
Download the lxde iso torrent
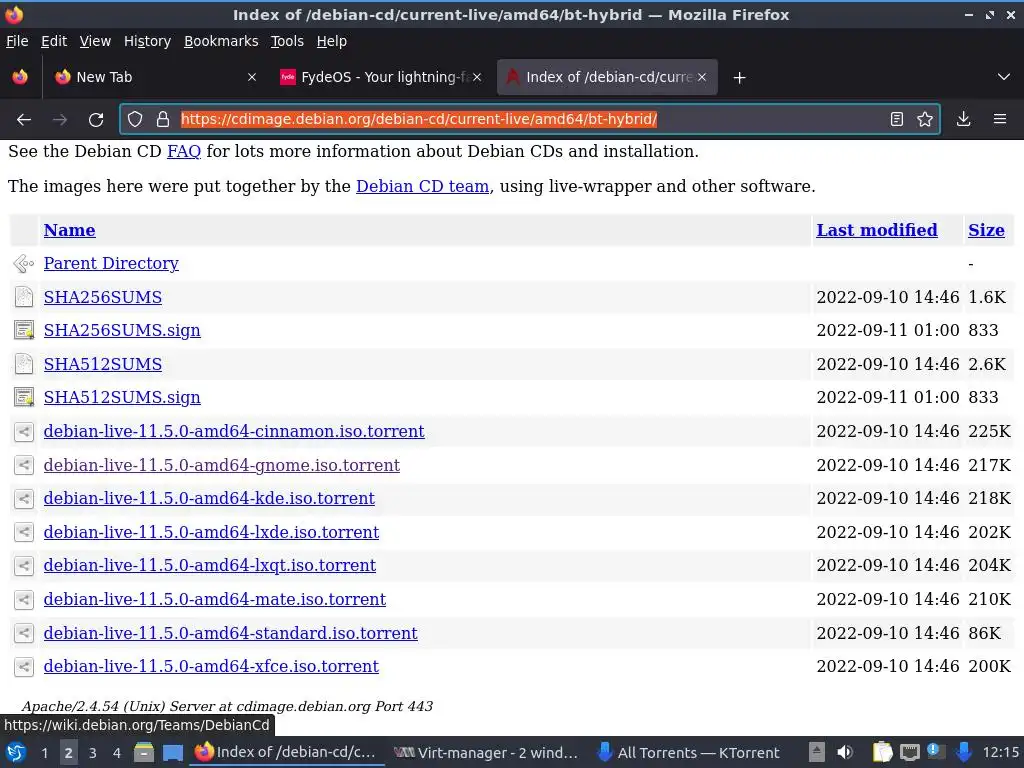[x=211, y=532]
